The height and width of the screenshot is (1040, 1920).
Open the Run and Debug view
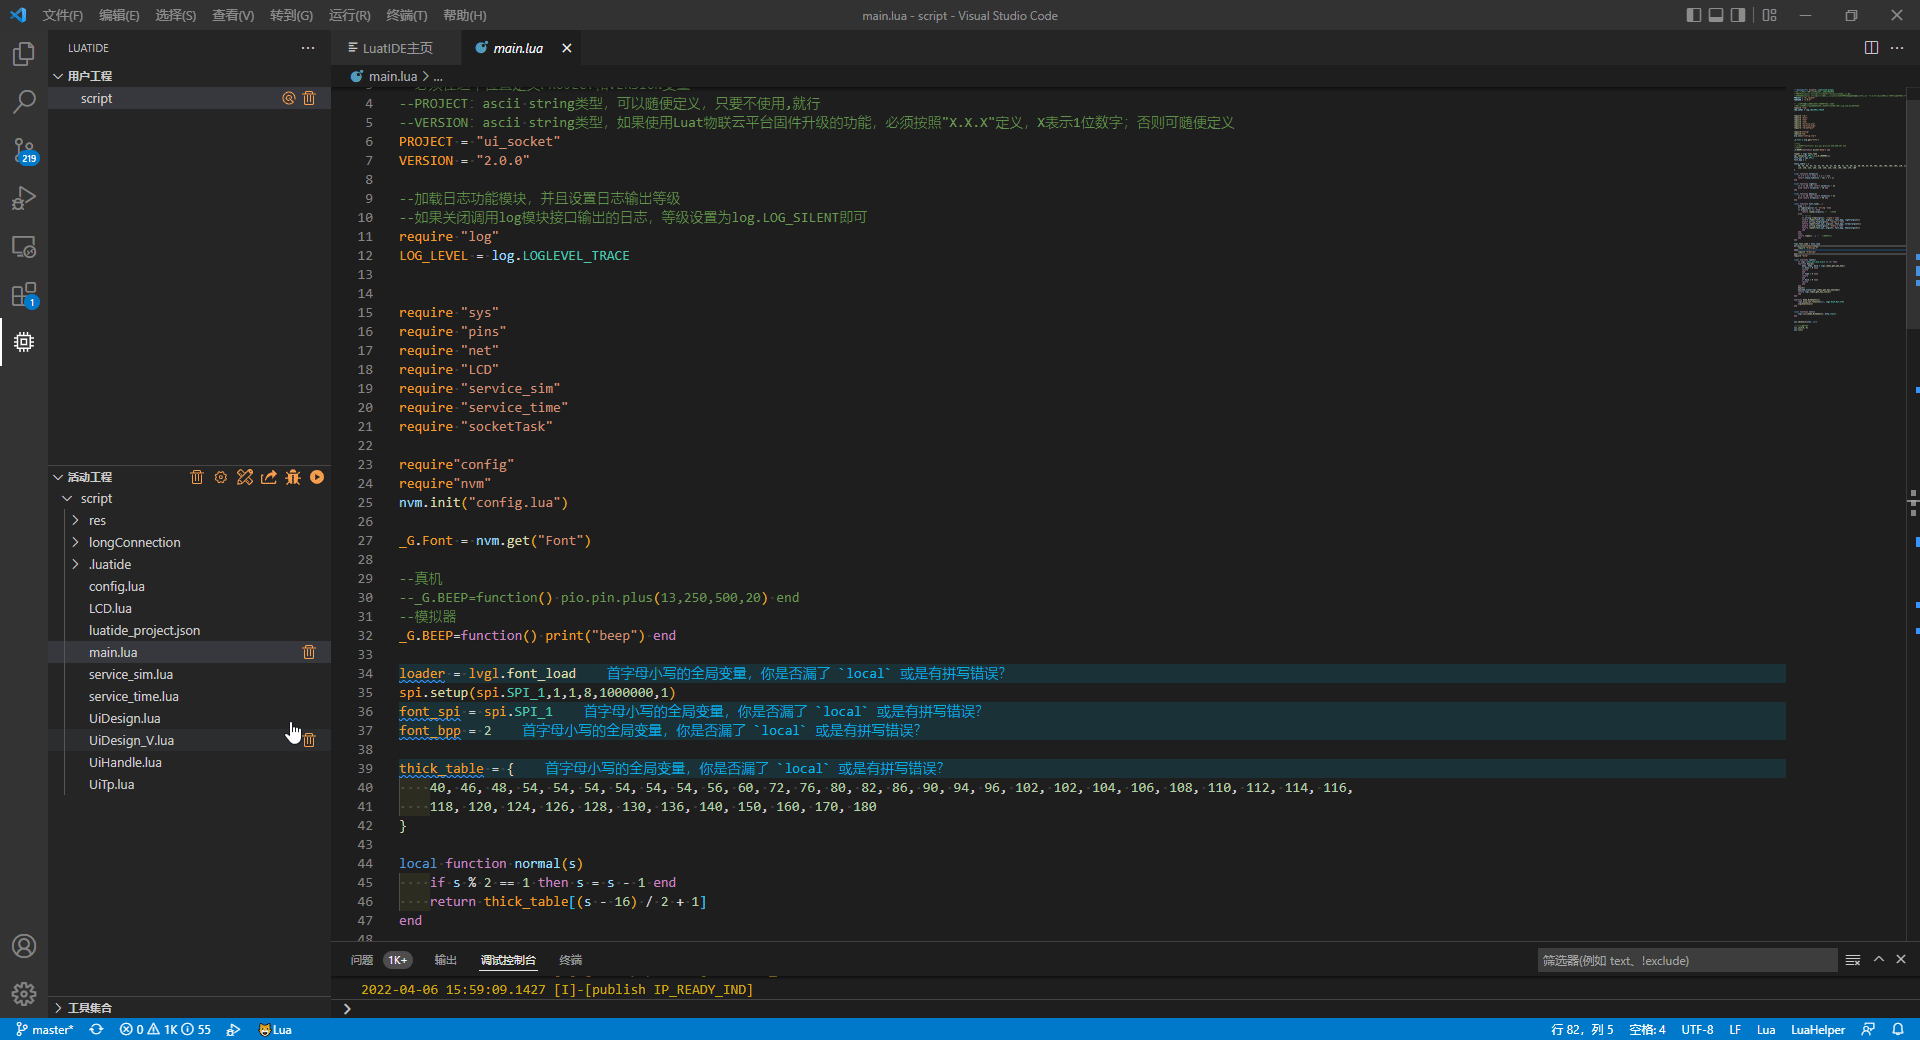click(24, 198)
